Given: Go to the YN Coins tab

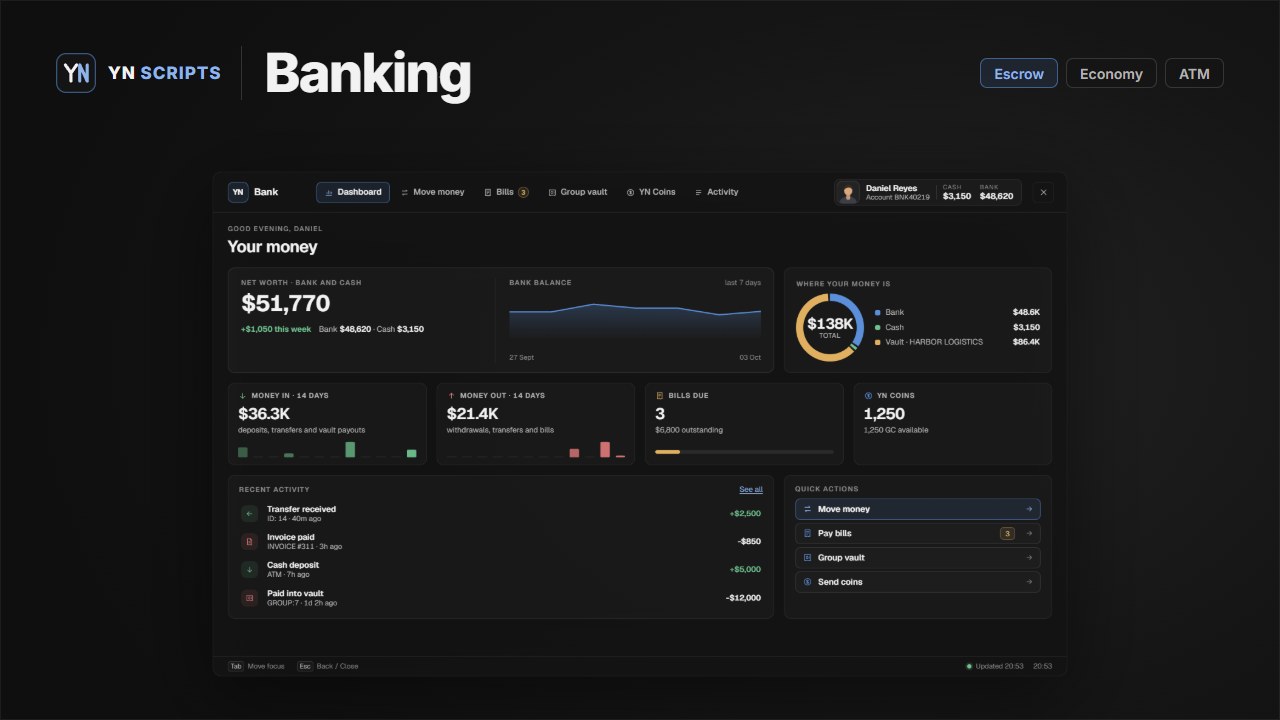Looking at the screenshot, I should (x=651, y=192).
